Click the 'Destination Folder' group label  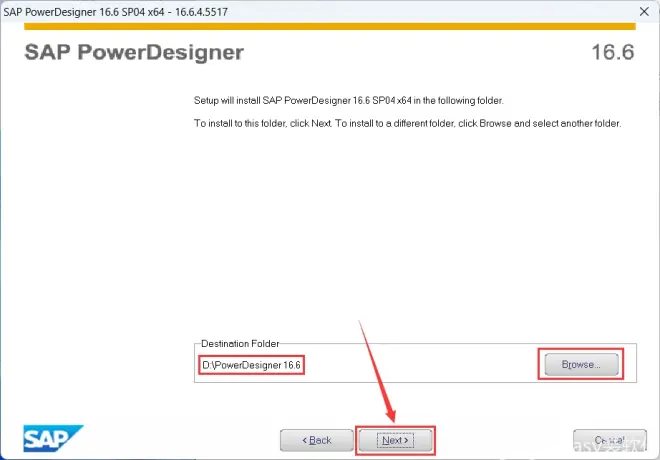click(x=240, y=343)
